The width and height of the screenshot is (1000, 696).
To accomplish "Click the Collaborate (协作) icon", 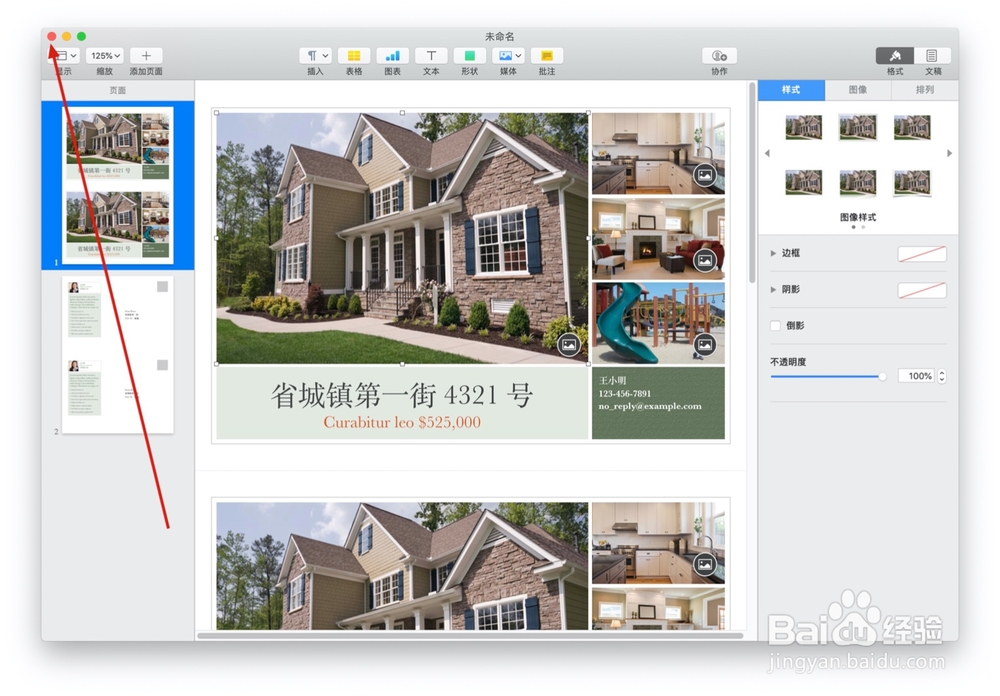I will tap(719, 56).
